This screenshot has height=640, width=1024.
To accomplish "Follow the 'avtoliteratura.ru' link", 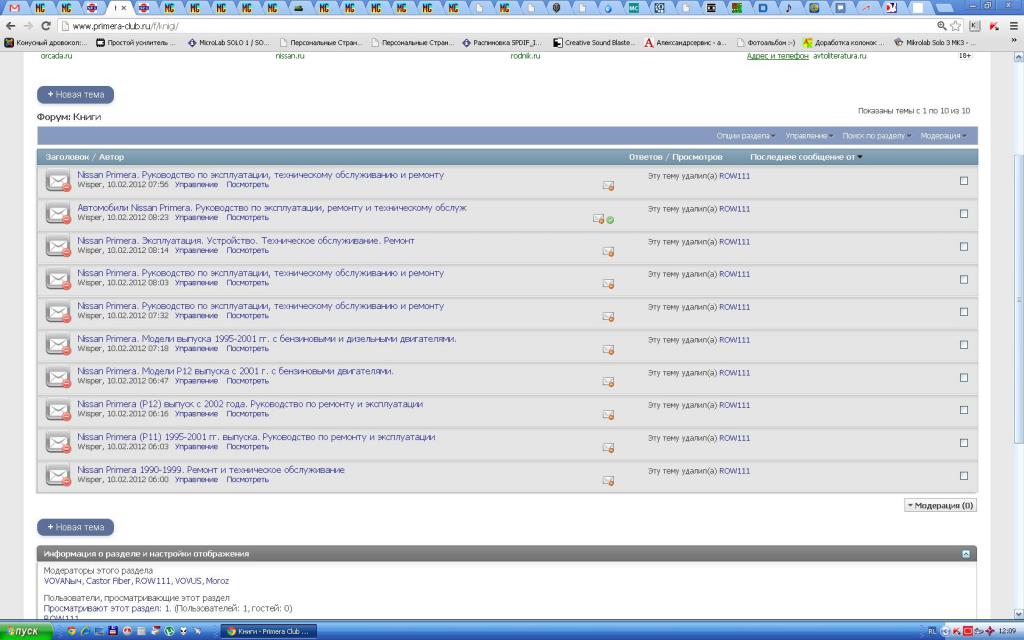I will coord(840,56).
